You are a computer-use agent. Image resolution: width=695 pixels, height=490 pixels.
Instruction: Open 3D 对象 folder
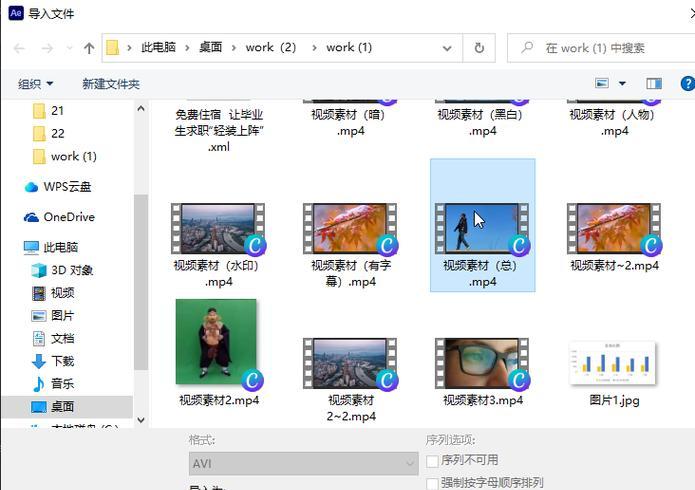click(62, 270)
